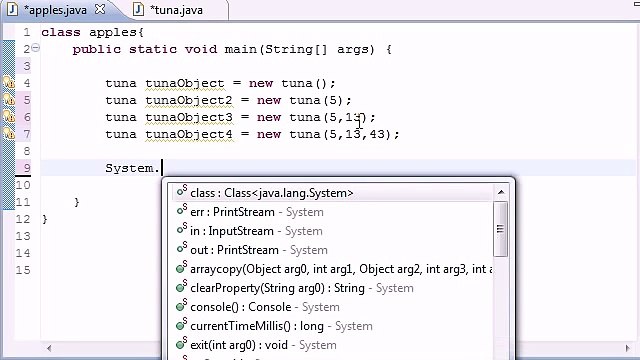Click the field icon beside class suggestion
The image size is (640, 360).
[x=182, y=190]
